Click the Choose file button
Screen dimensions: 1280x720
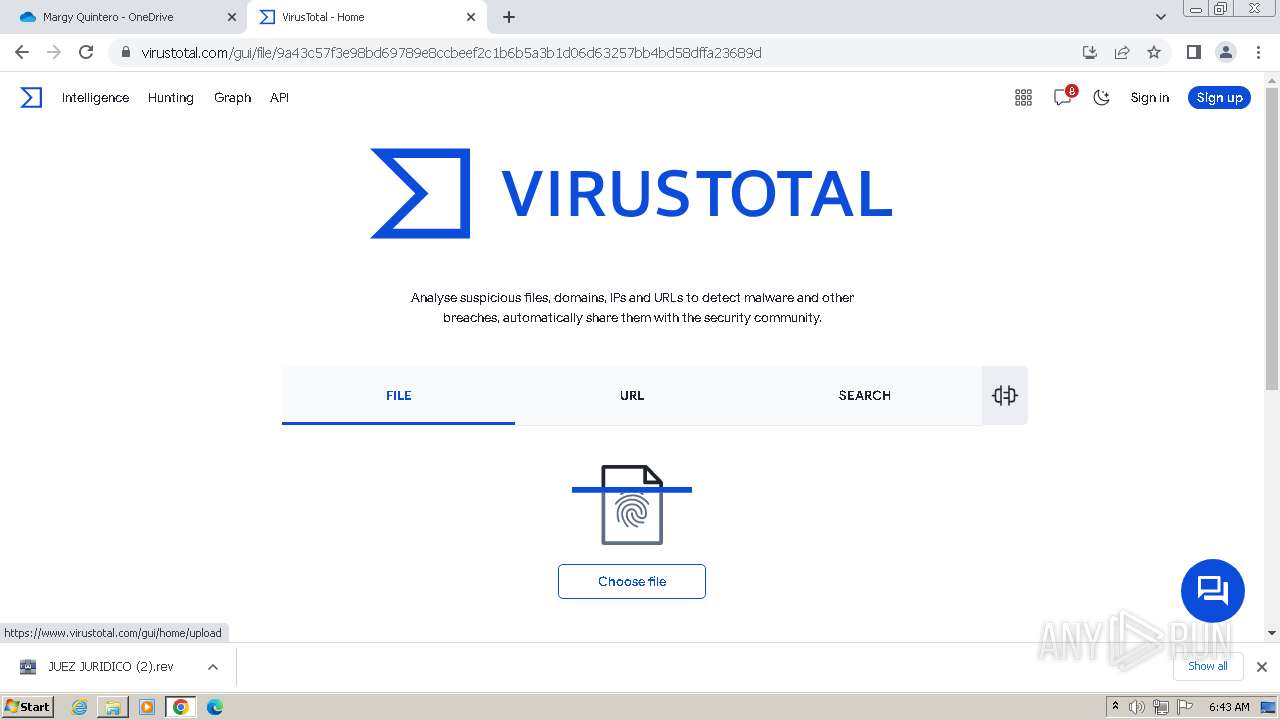click(632, 581)
